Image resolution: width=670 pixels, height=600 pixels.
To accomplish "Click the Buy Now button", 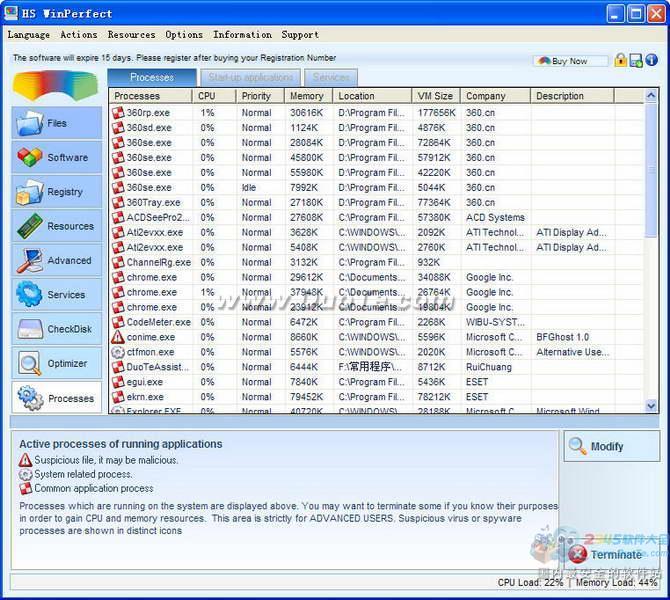I will click(x=570, y=61).
